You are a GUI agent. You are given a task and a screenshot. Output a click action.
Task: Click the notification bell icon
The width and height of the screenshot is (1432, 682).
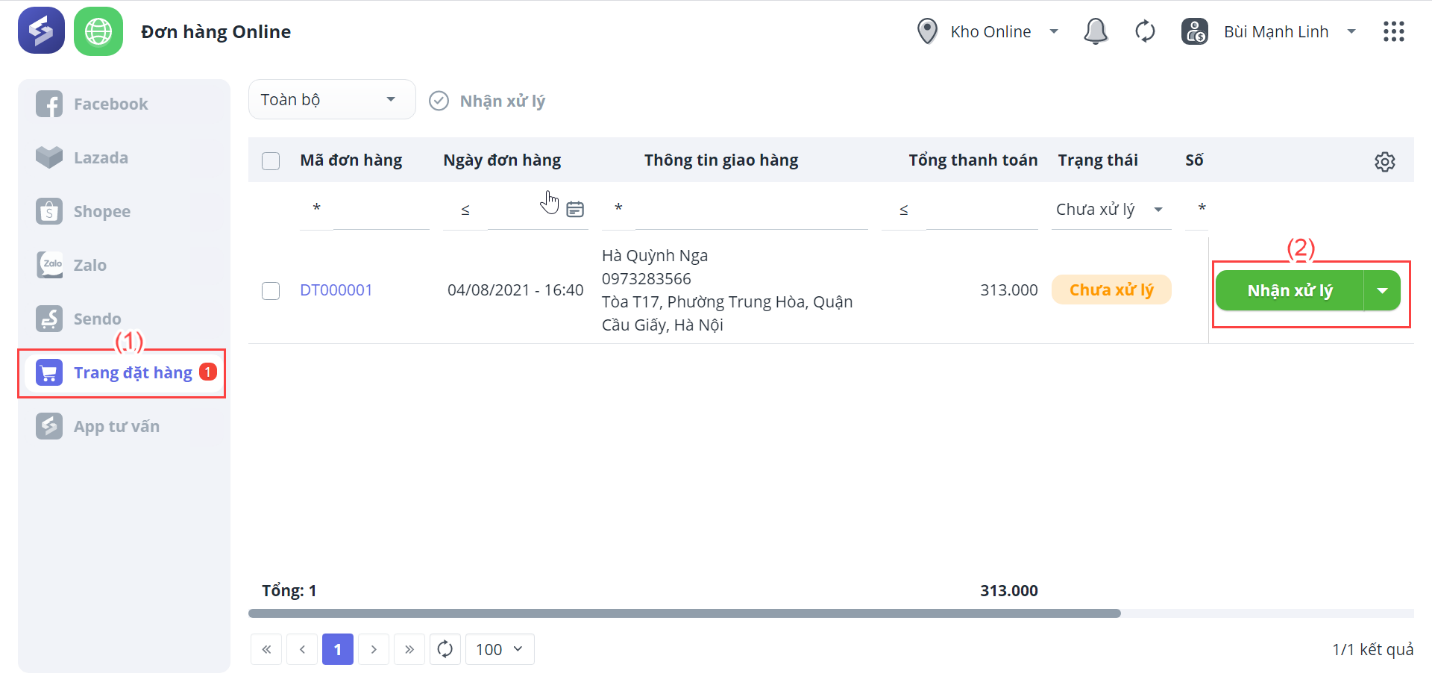point(1096,32)
